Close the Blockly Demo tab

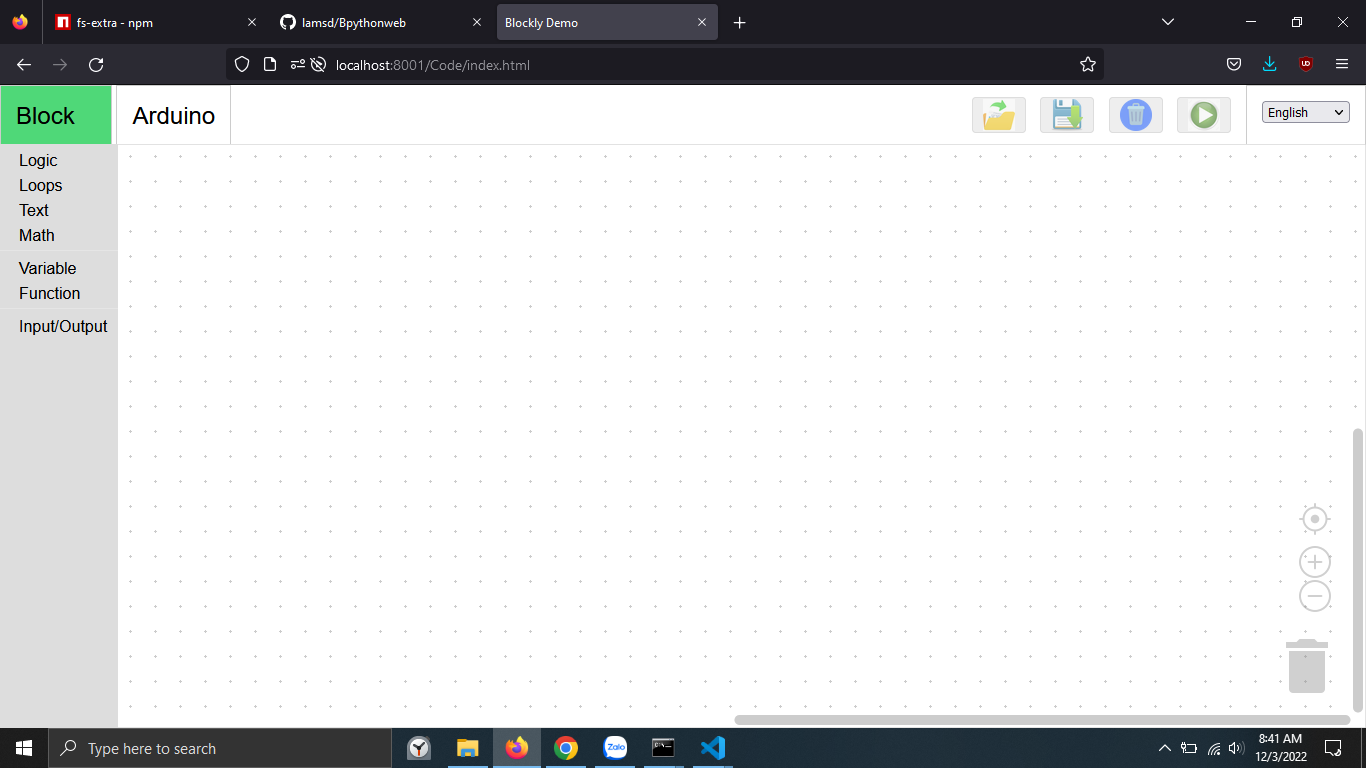pyautogui.click(x=702, y=22)
